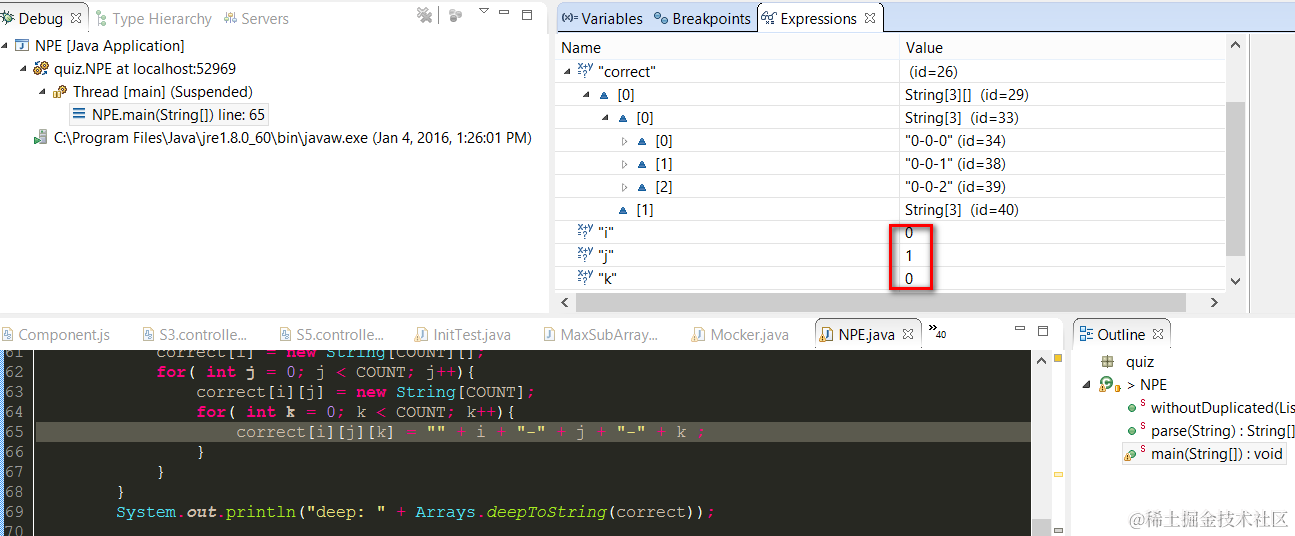Open the Component.js editor tab
The width and height of the screenshot is (1295, 536).
pyautogui.click(x=56, y=335)
